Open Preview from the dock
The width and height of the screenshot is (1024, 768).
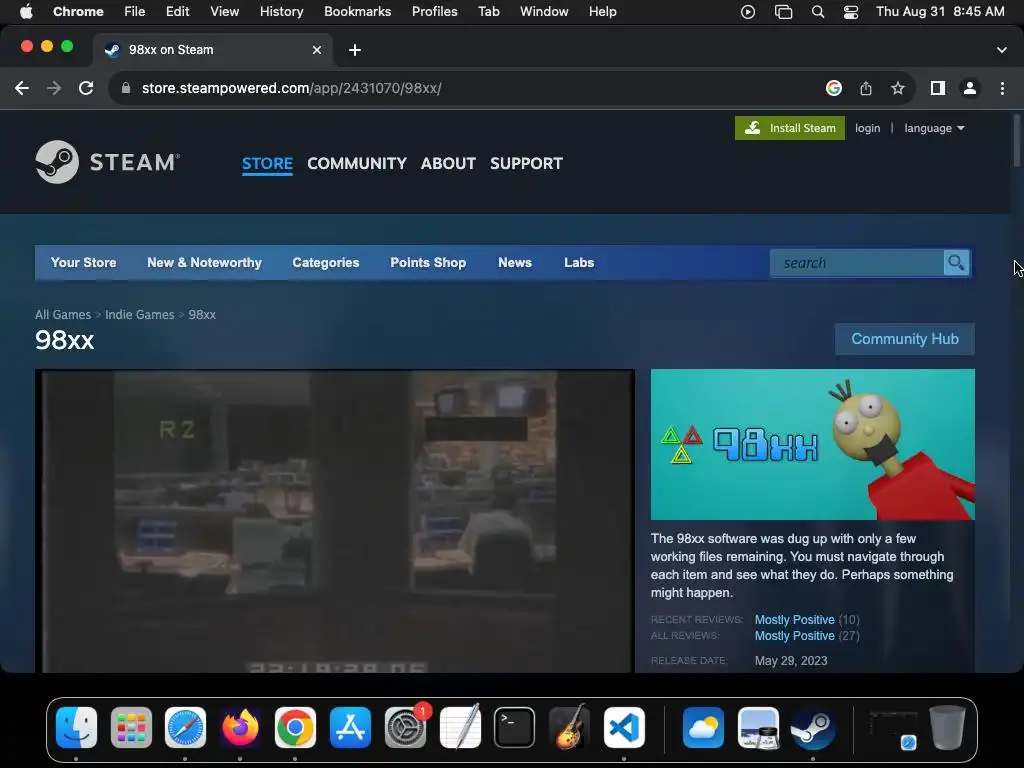pyautogui.click(x=758, y=727)
